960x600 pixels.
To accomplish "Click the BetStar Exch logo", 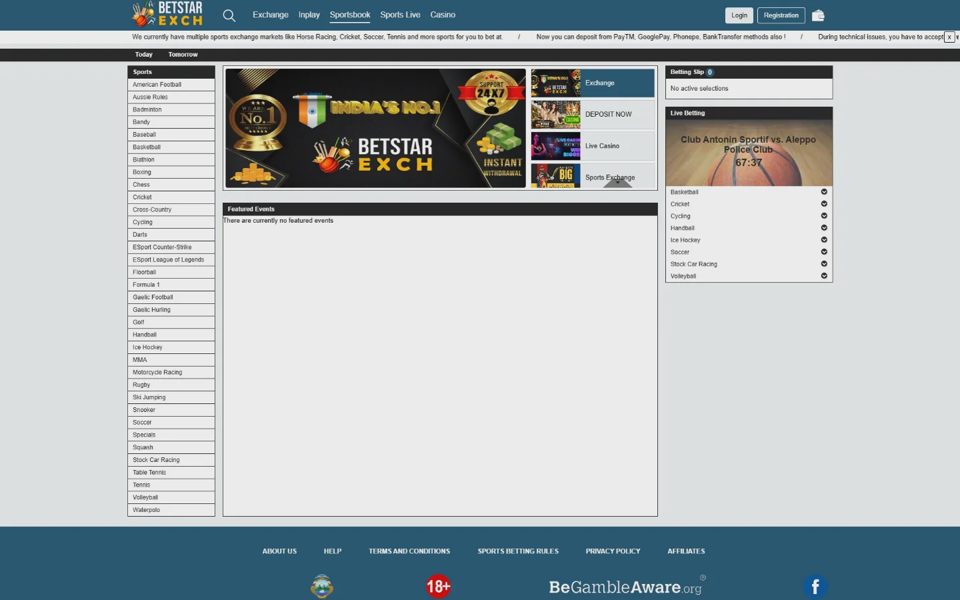I will pyautogui.click(x=168, y=14).
